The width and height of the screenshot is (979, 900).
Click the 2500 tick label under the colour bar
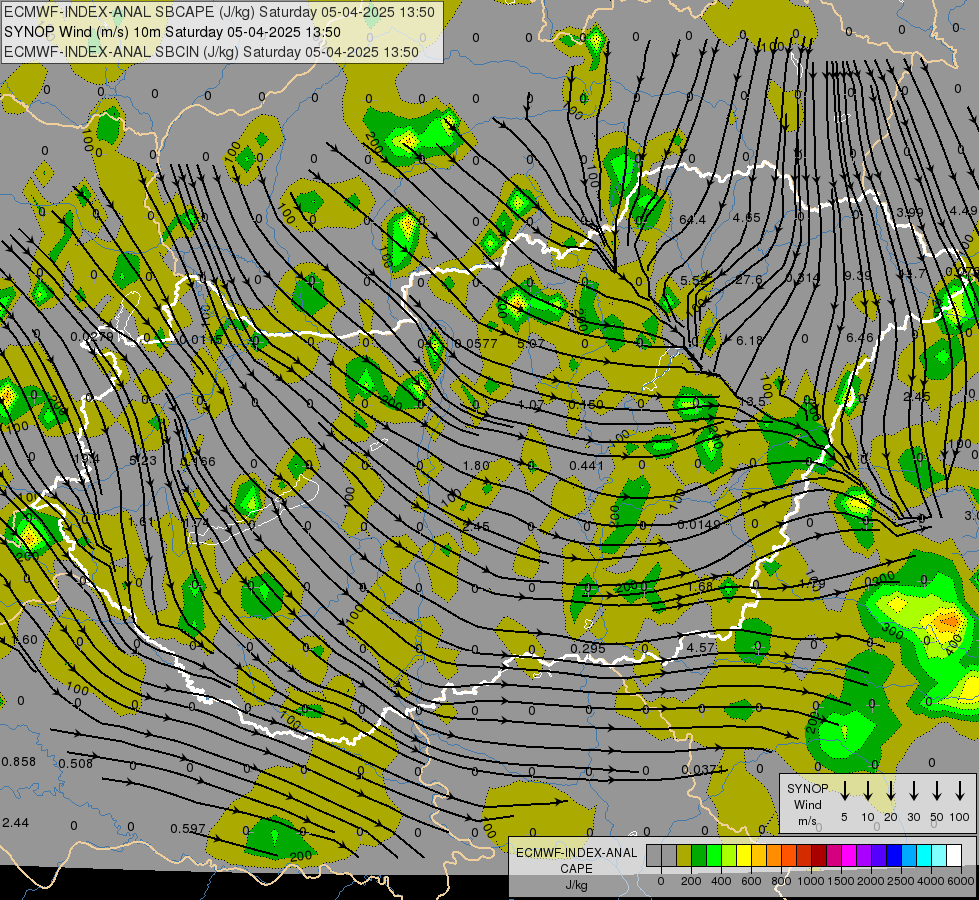pos(901,881)
